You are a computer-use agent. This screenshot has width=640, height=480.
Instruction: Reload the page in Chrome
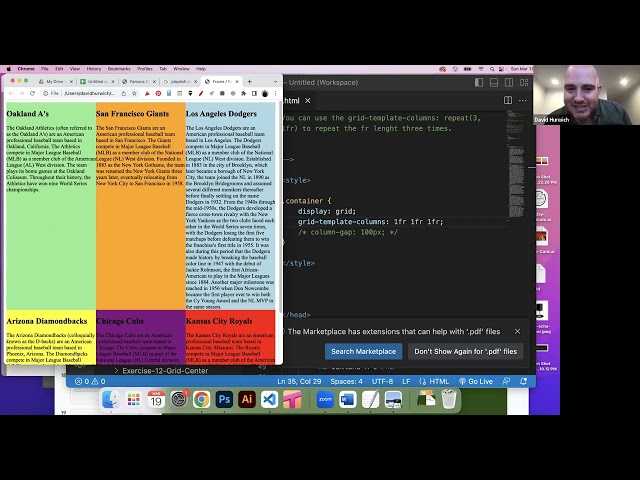[32, 93]
